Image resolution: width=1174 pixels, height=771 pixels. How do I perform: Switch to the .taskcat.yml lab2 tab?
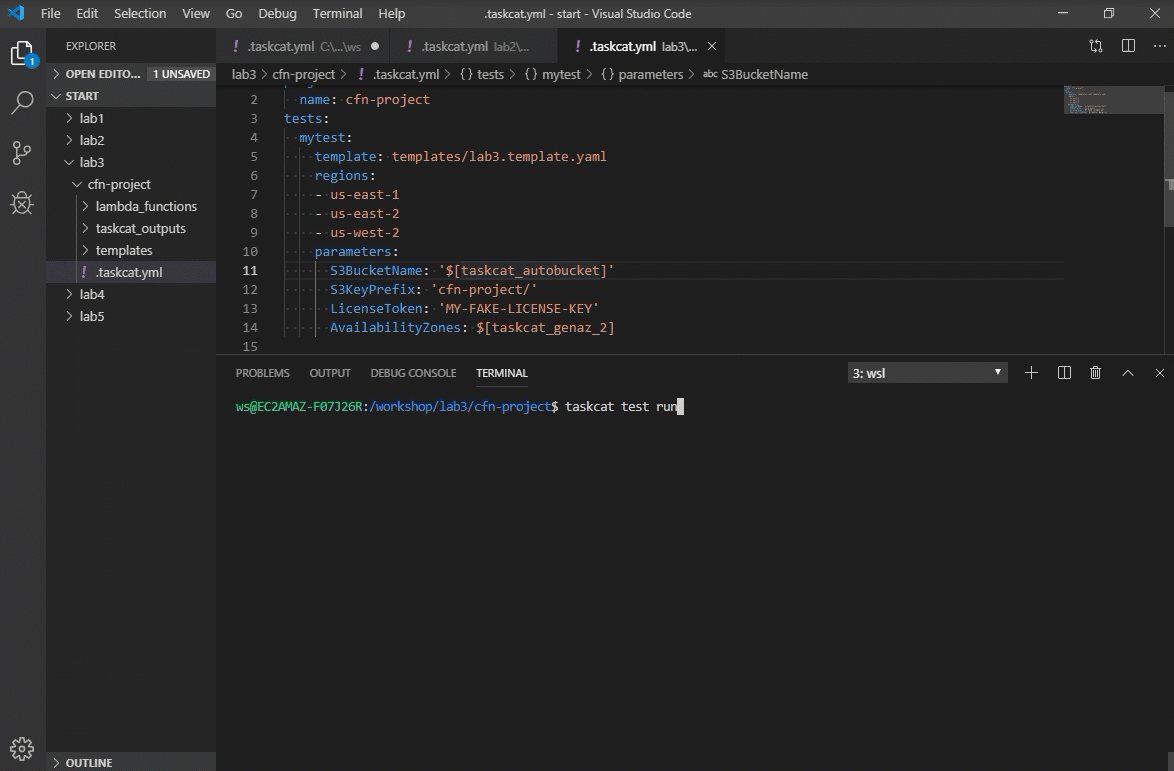click(473, 46)
